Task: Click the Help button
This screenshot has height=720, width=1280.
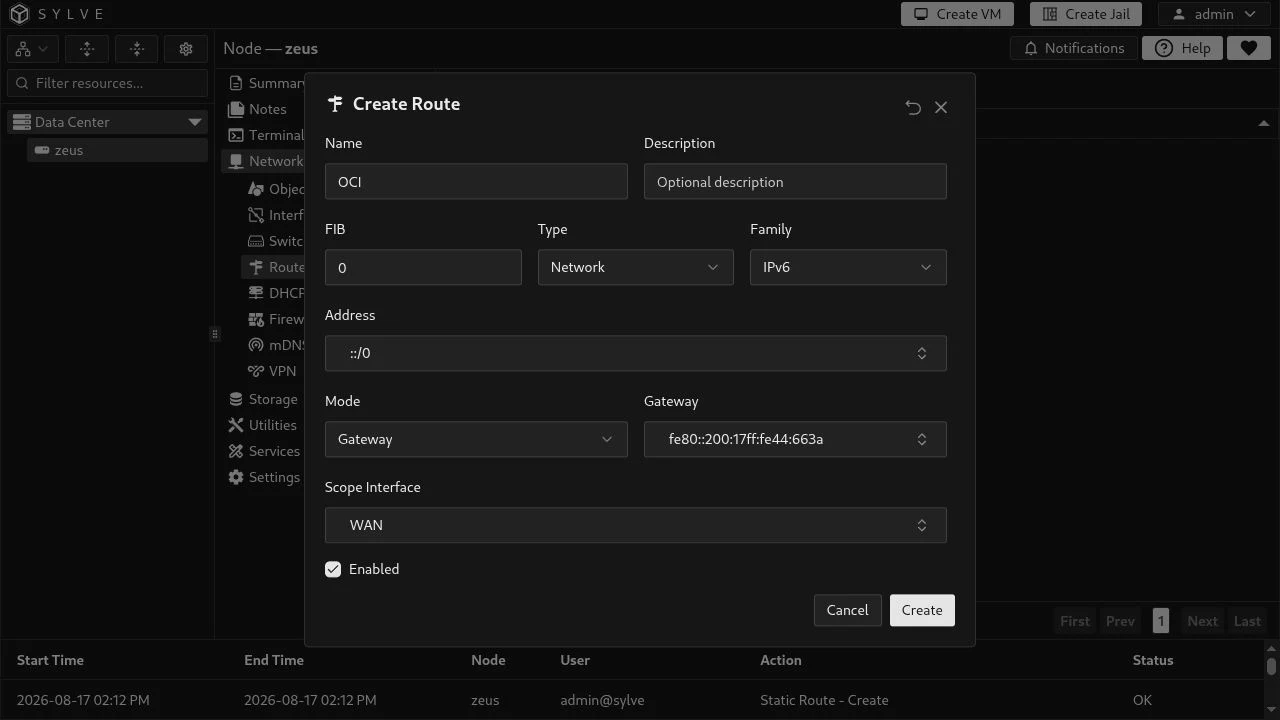Action: pyautogui.click(x=1182, y=48)
